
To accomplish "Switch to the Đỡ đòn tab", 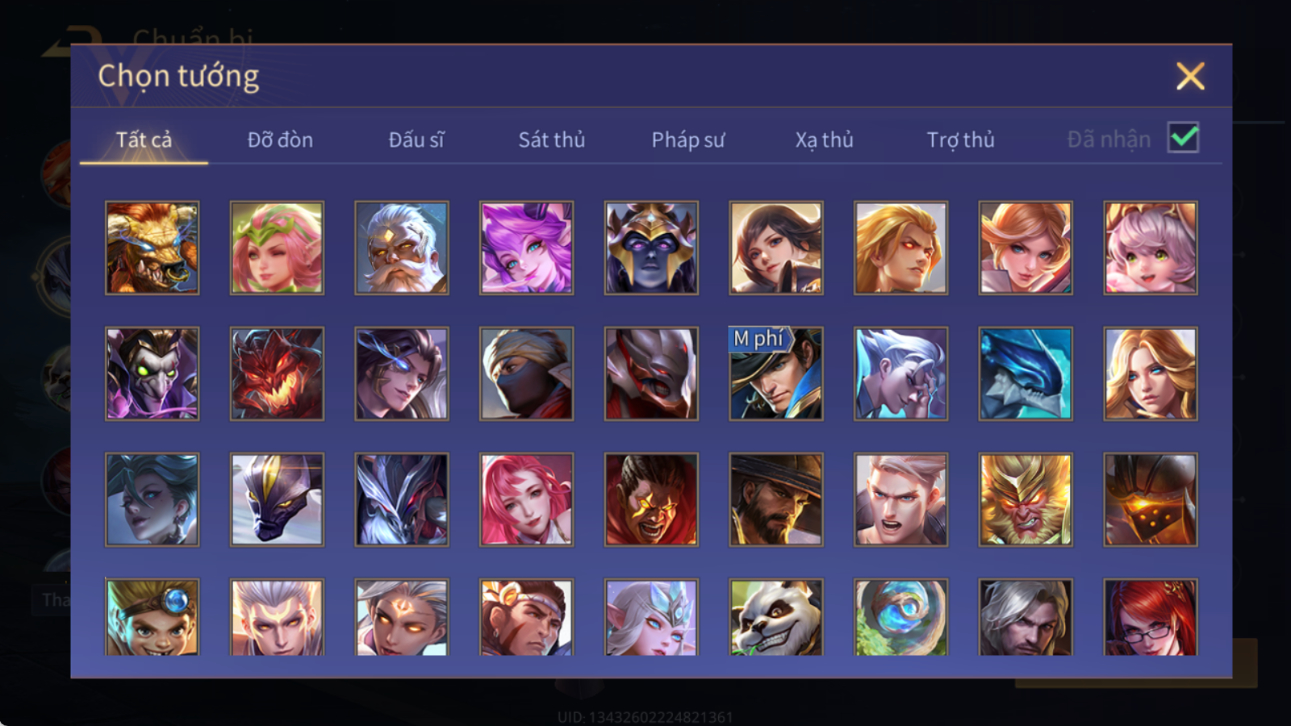I will (x=280, y=140).
